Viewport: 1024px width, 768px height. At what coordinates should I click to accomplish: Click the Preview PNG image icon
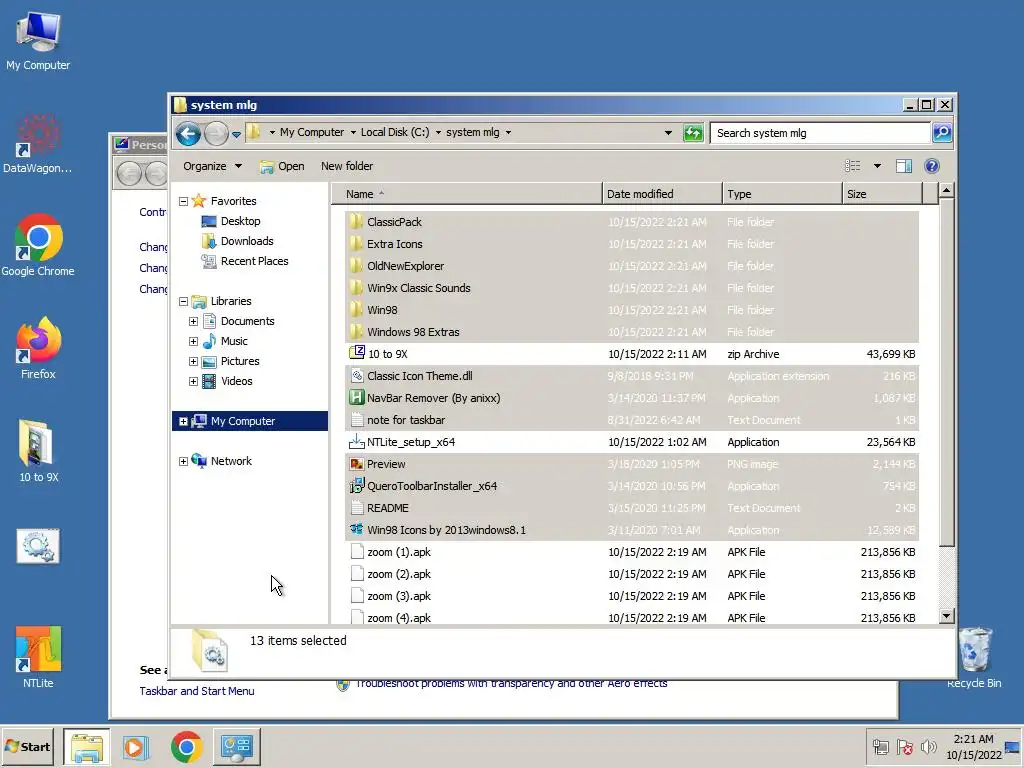point(357,464)
